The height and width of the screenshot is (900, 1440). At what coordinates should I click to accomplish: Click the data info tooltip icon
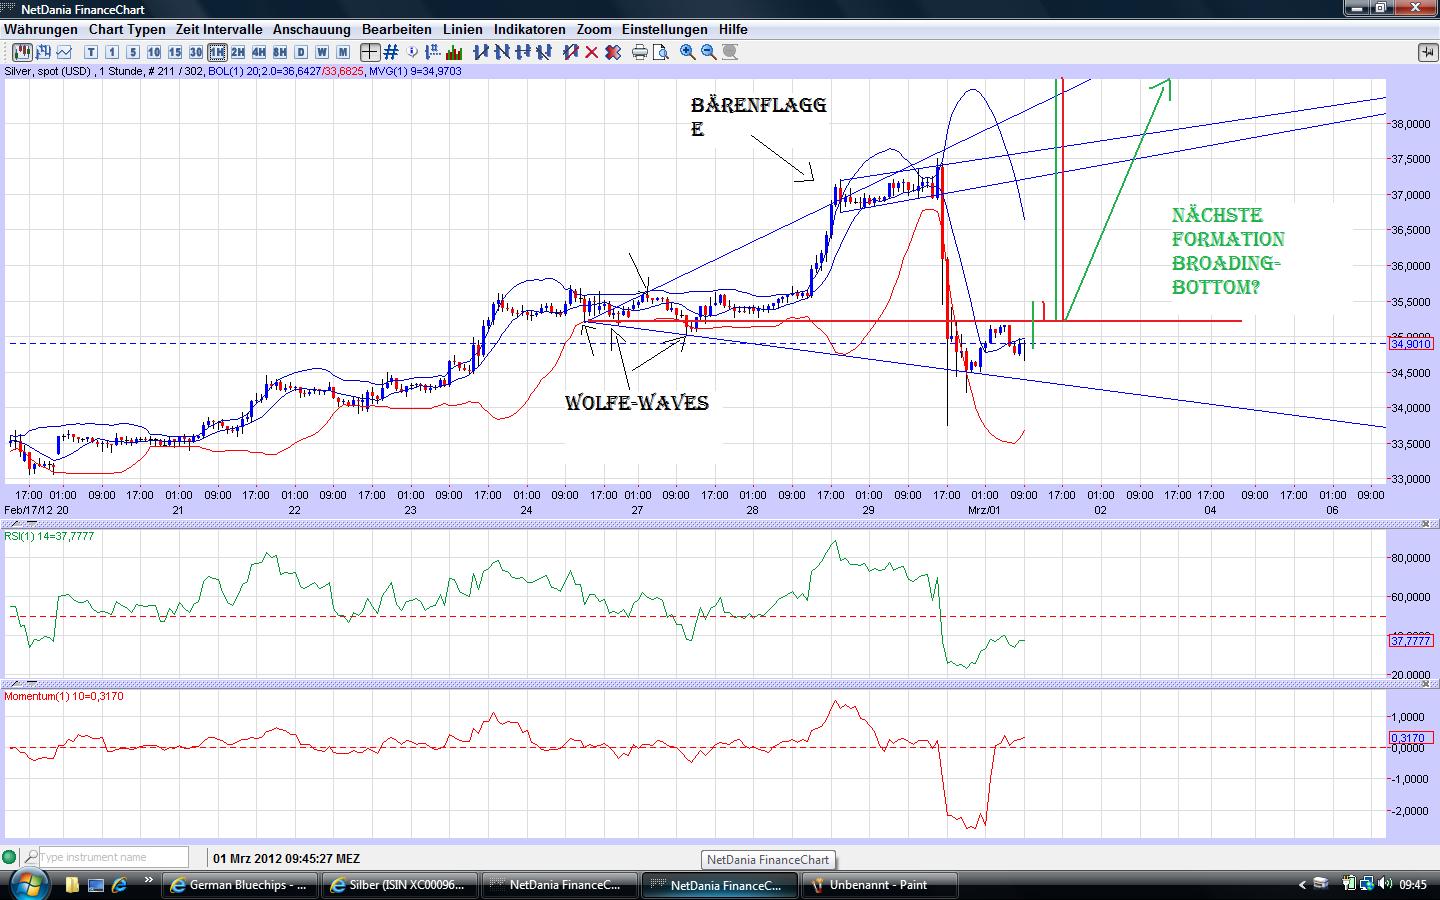412,52
